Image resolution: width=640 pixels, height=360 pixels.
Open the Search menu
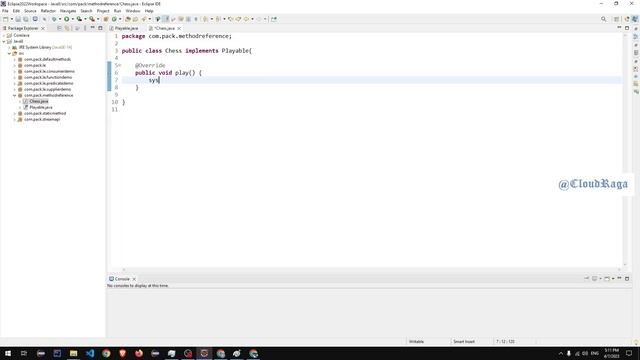click(86, 11)
